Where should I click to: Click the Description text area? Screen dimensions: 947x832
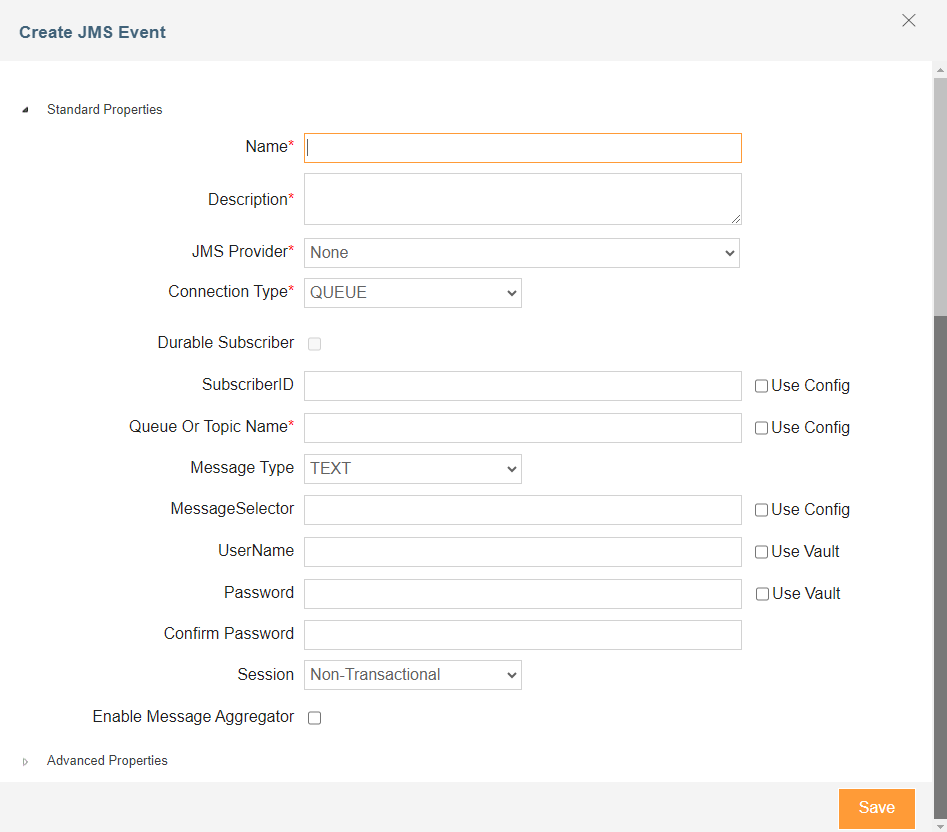tap(522, 199)
